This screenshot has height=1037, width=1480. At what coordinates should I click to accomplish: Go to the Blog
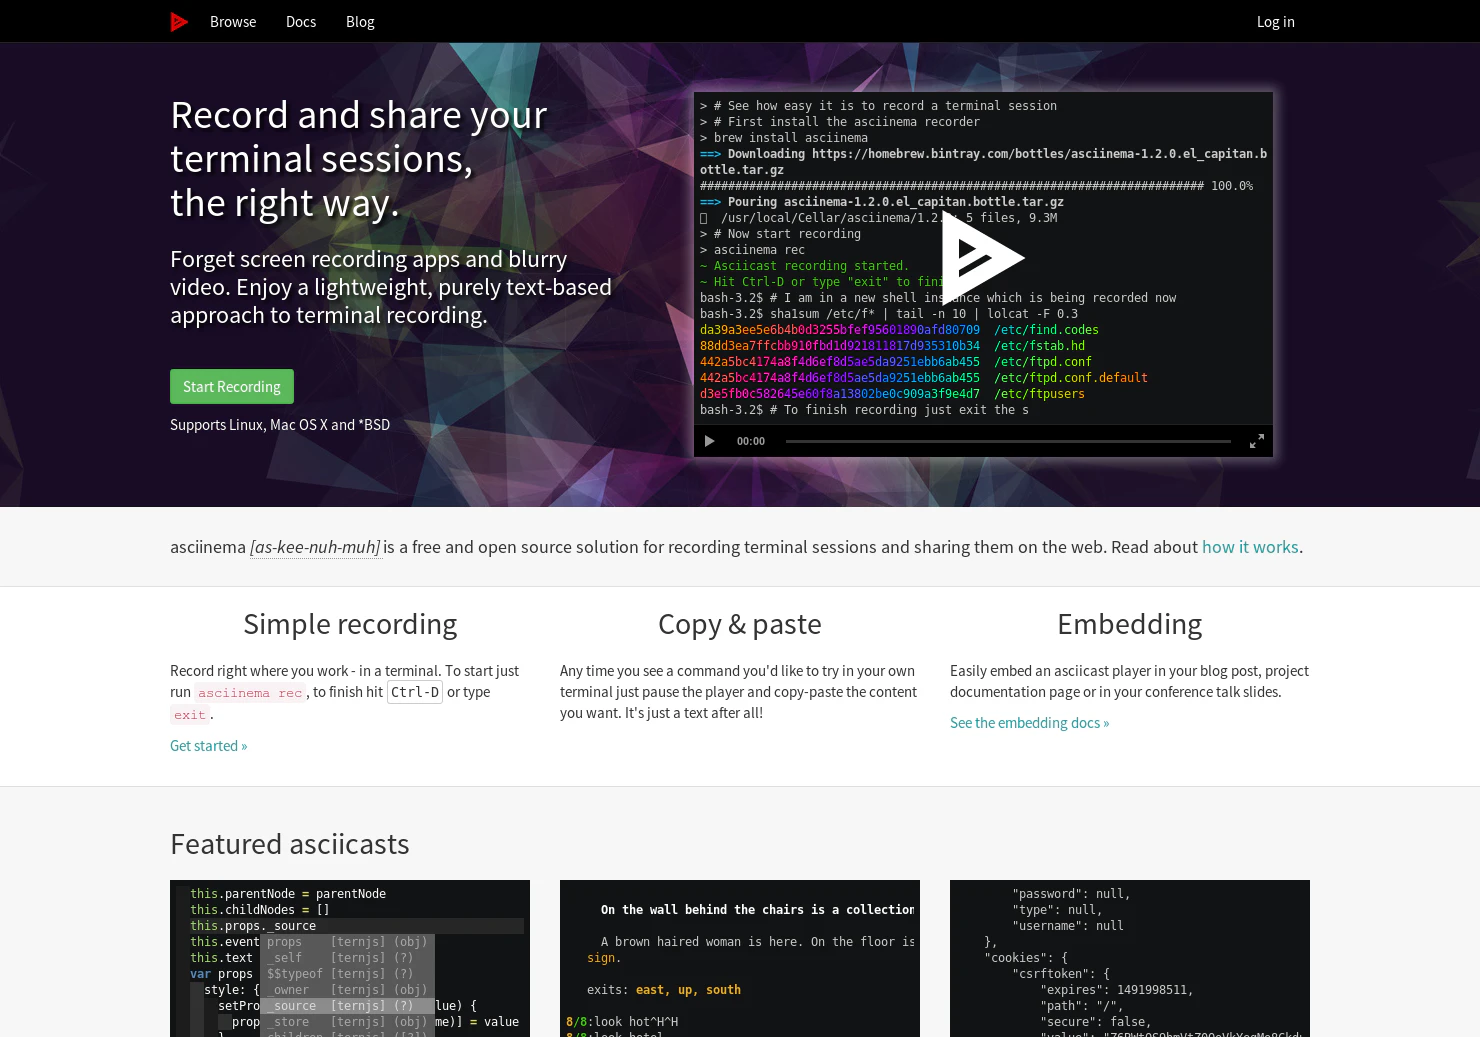[360, 22]
